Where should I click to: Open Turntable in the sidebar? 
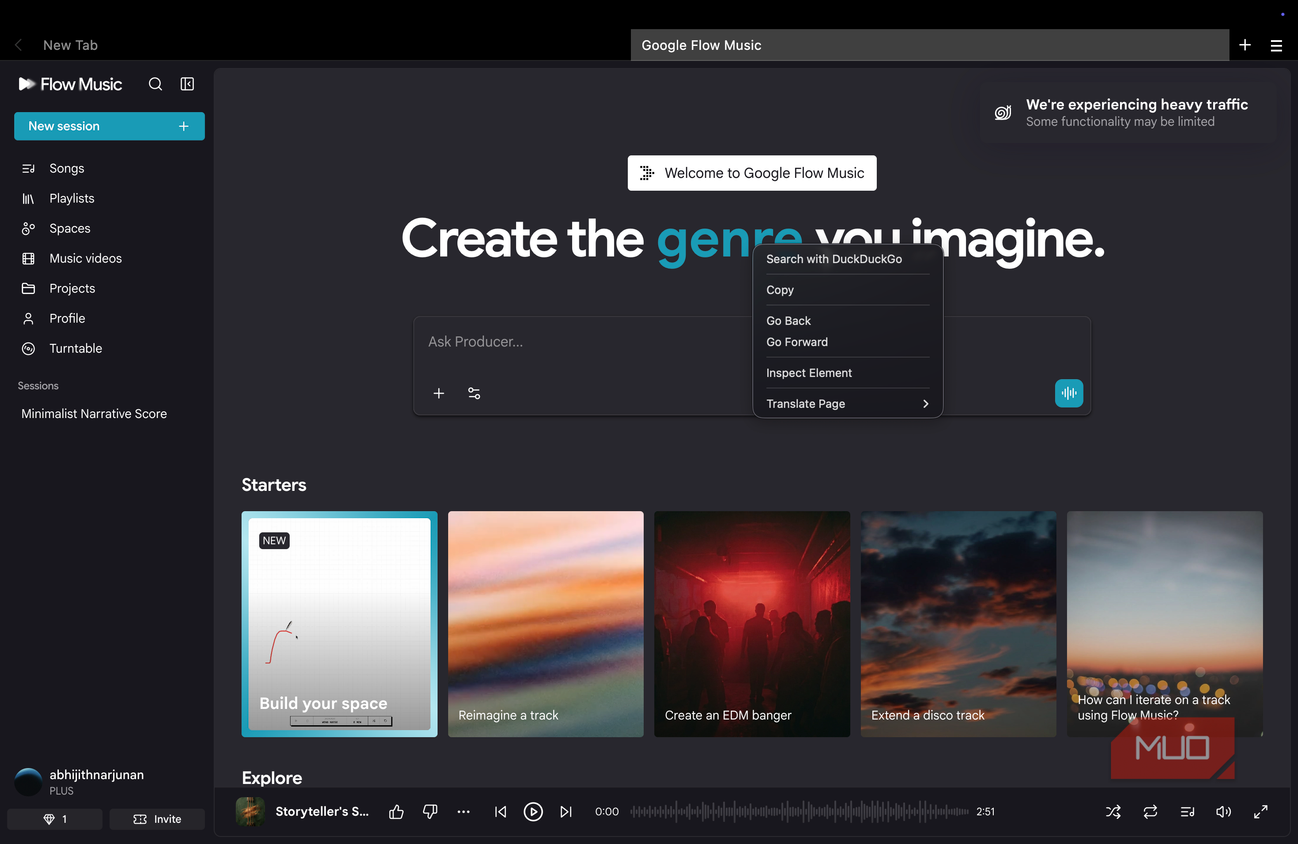point(109,348)
